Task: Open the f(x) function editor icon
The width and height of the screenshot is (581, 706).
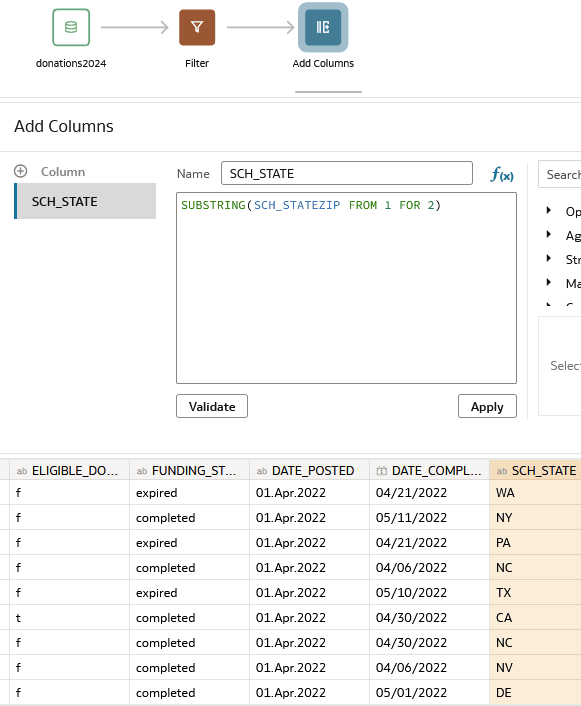Action: (502, 174)
